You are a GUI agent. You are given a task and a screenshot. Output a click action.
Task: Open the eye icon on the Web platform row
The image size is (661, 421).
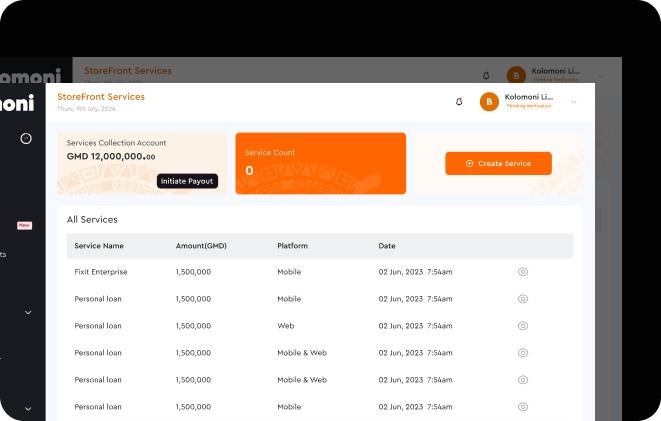click(x=523, y=326)
